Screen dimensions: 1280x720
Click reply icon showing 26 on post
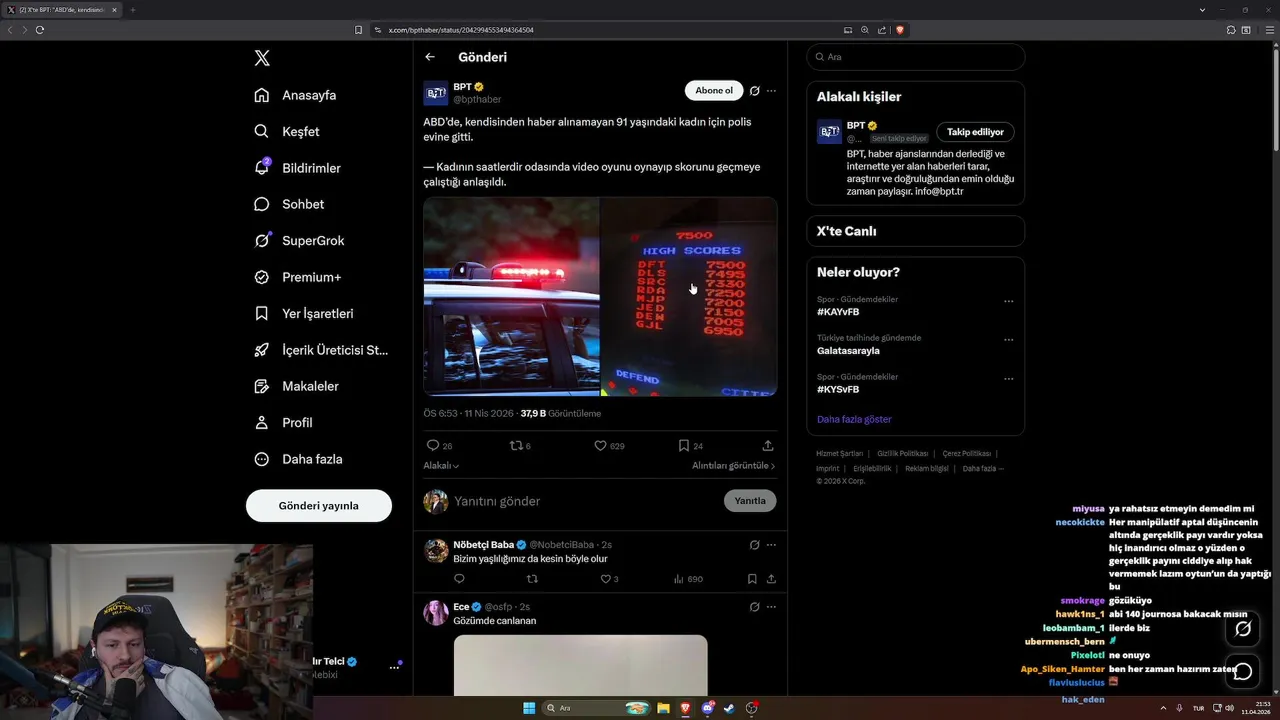[440, 446]
